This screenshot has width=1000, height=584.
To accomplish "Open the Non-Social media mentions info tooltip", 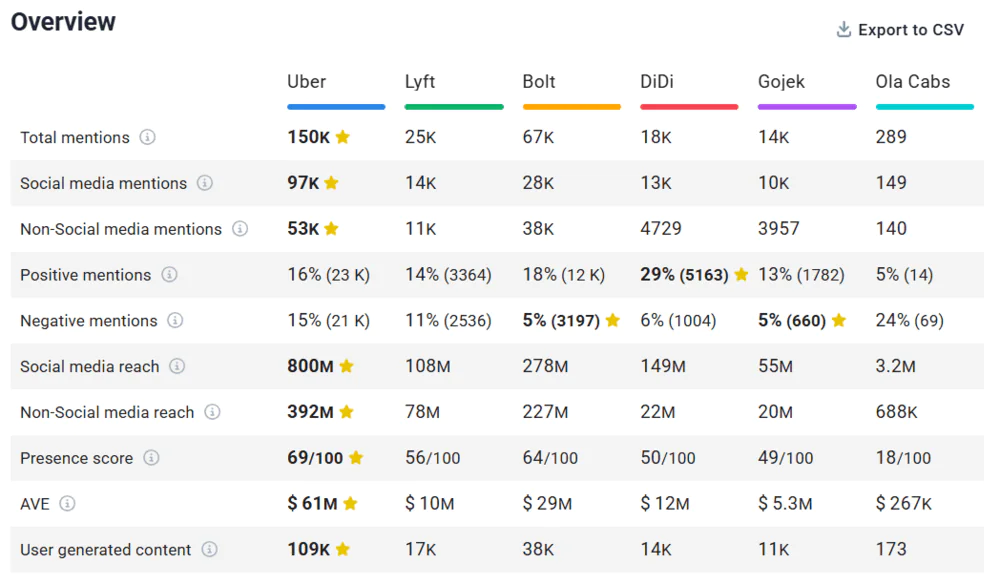I will (240, 229).
